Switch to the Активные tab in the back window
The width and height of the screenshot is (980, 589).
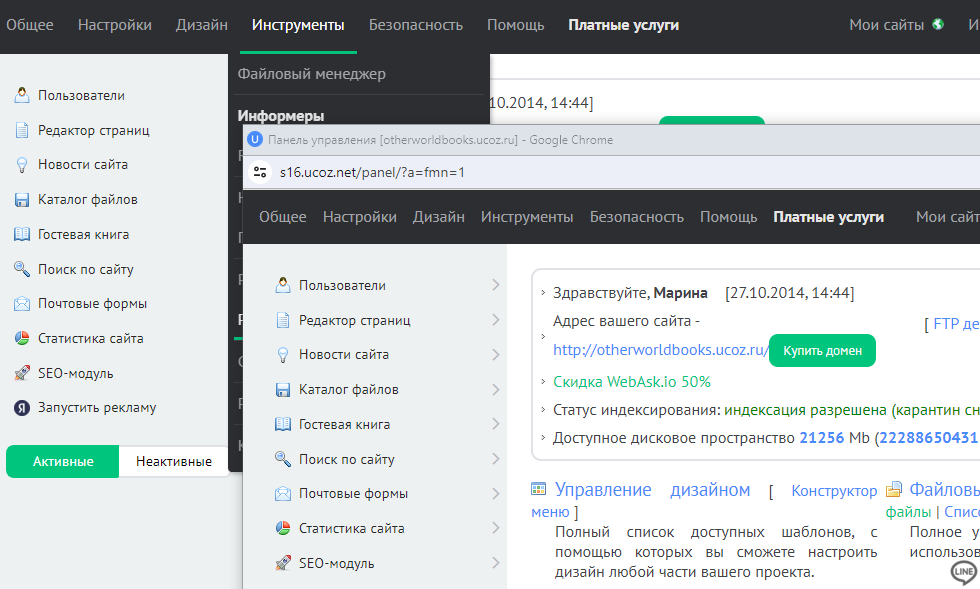62,461
